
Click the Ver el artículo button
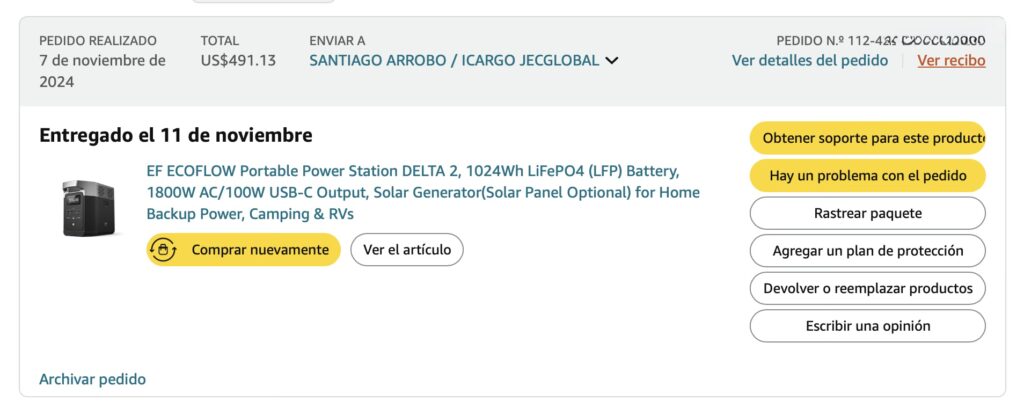[x=406, y=249]
